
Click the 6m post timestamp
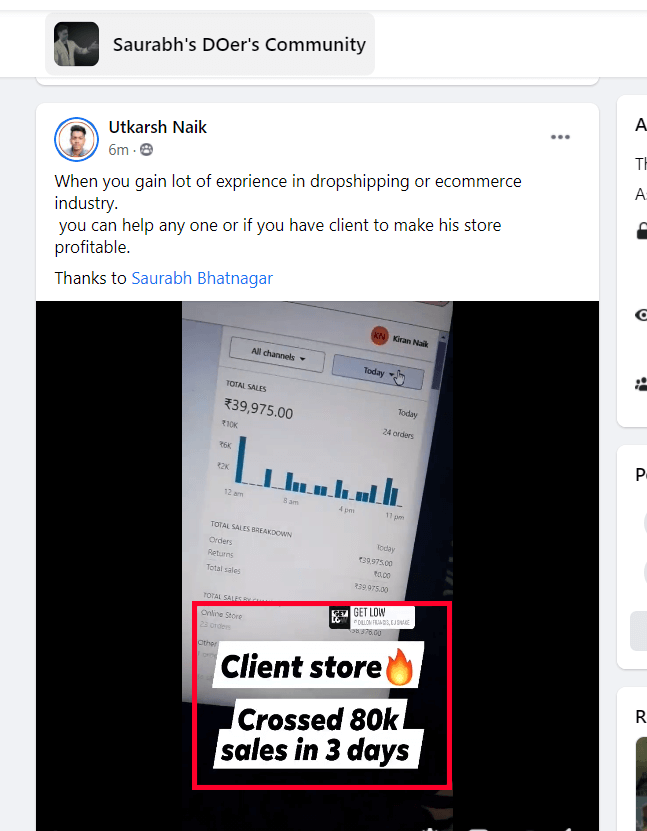click(x=118, y=150)
